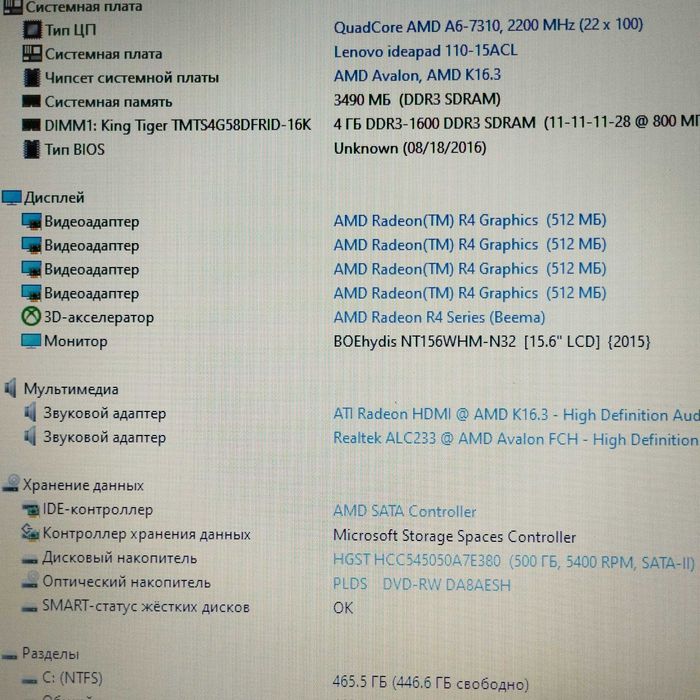Open the Lenovo ideapad 110-15ACL link
Viewport: 700px width, 700px height.
pos(425,51)
